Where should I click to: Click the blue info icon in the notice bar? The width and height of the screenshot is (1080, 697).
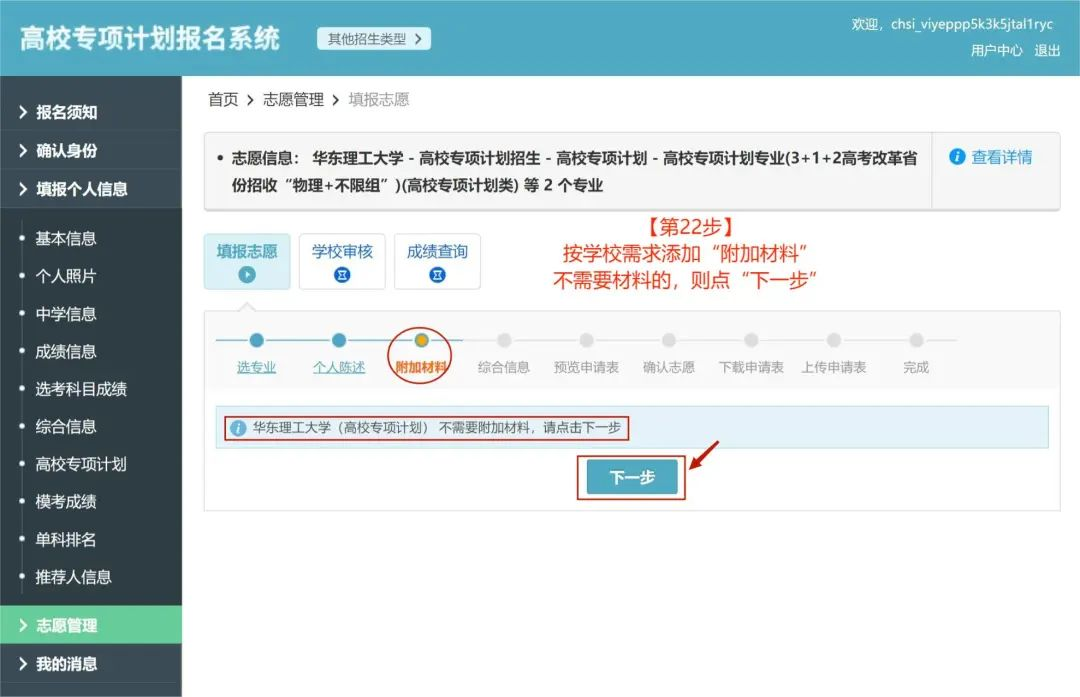coord(237,427)
